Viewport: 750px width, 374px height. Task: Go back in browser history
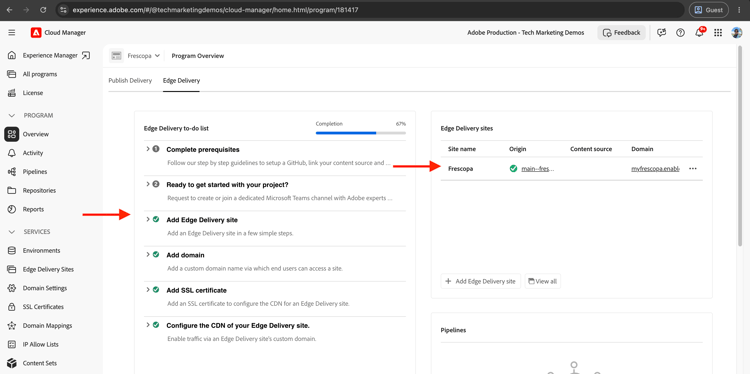[x=10, y=10]
